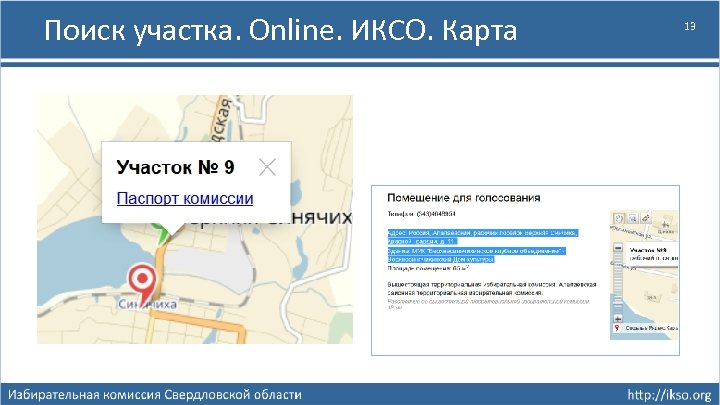This screenshot has width=720, height=405.
Task: Click the zoom slider track on small map
Action: 618,283
